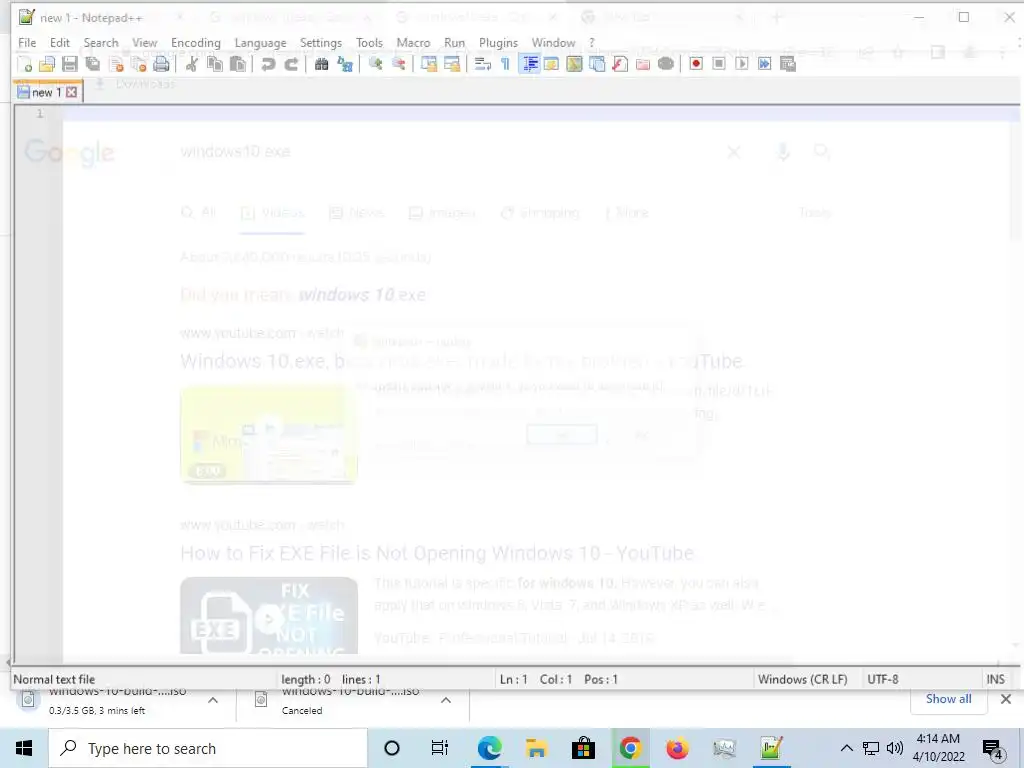
Task: Click the Zoom Out toolbar icon
Action: tap(398, 64)
